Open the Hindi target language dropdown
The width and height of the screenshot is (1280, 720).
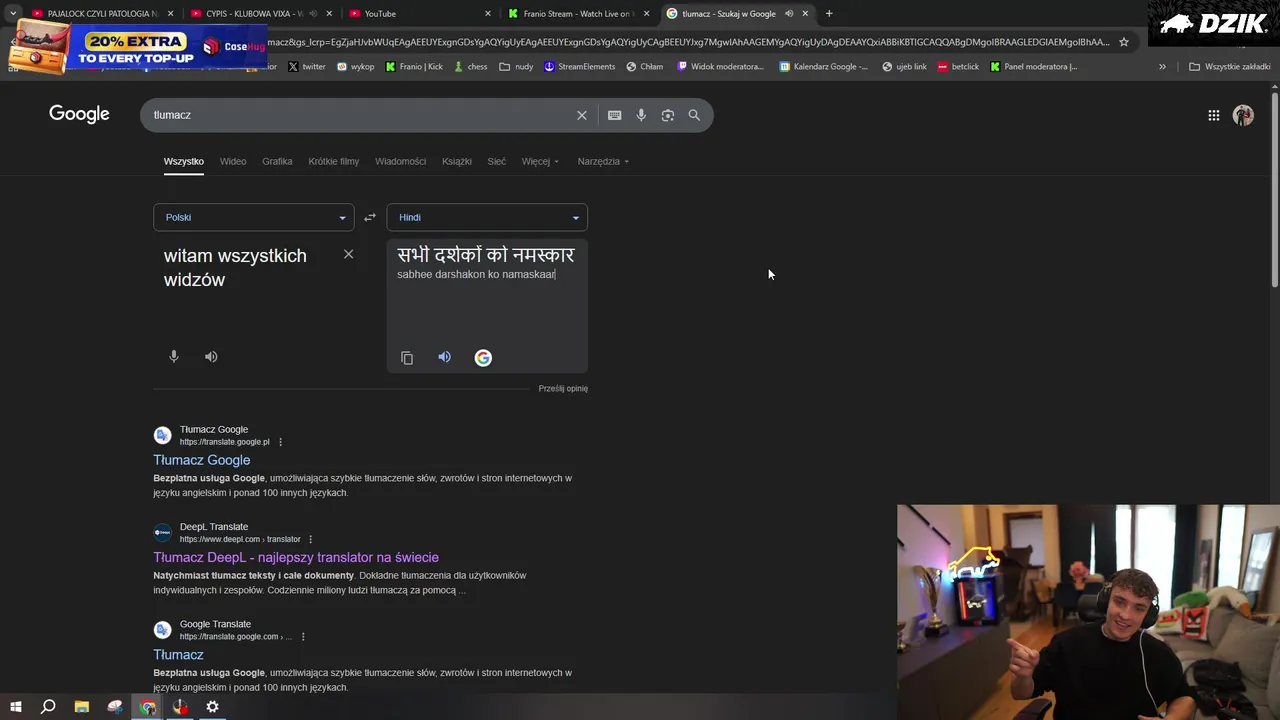tap(487, 217)
